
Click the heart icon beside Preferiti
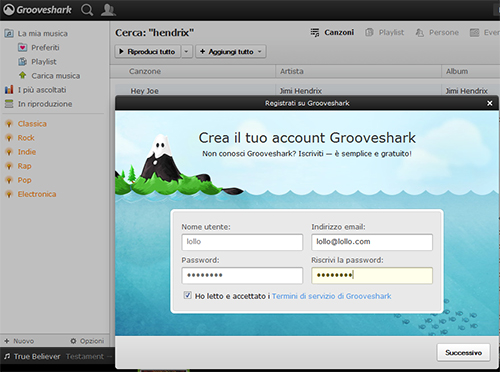pyautogui.click(x=22, y=48)
